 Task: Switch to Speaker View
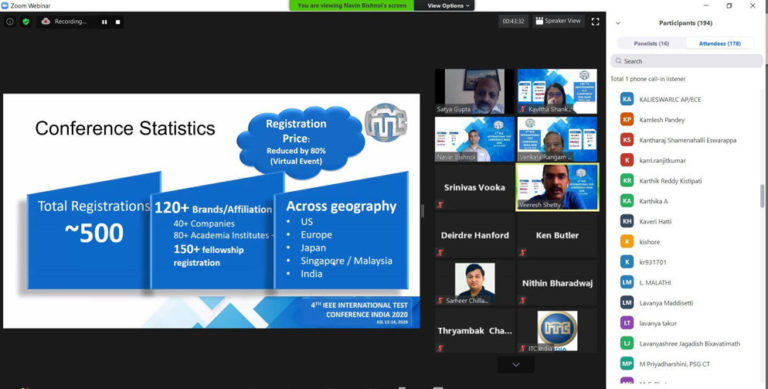coord(558,21)
